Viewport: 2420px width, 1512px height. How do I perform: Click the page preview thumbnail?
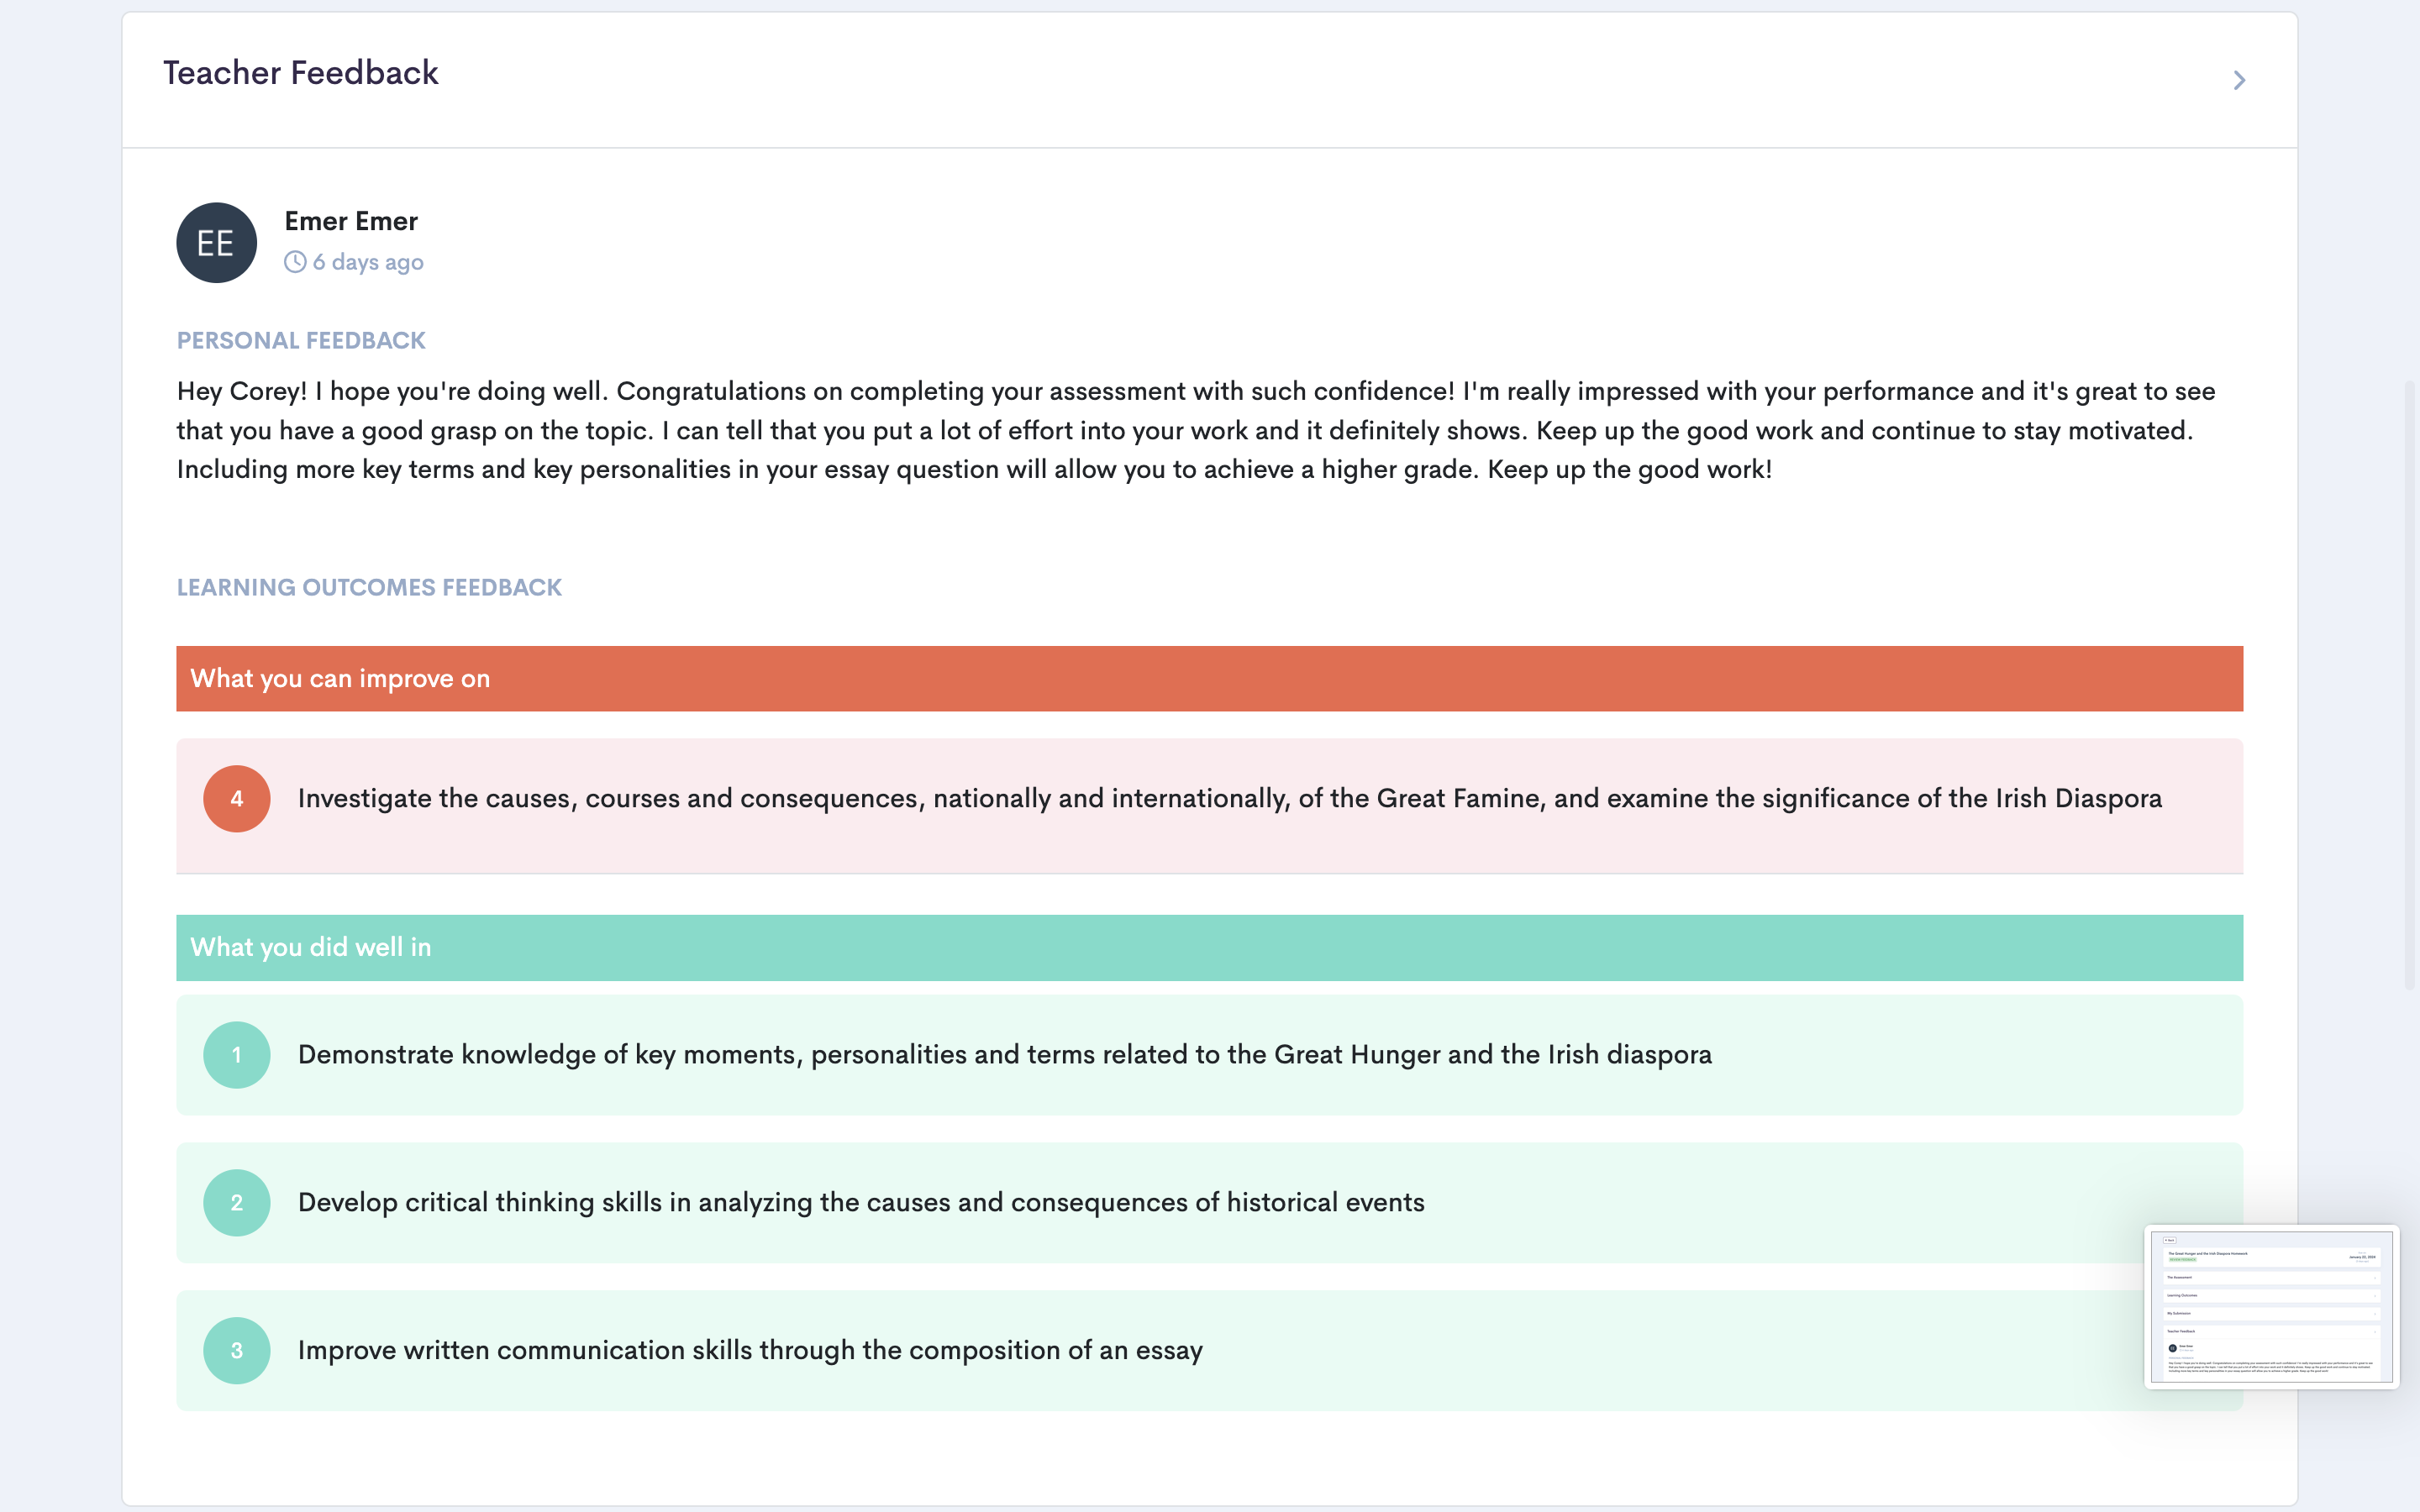pyautogui.click(x=2271, y=1306)
